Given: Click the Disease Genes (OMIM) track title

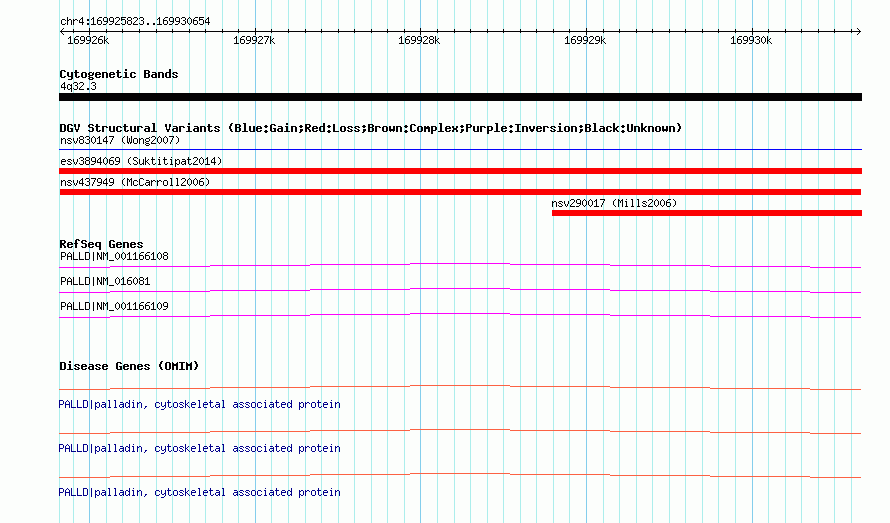Looking at the screenshot, I should 129,366.
